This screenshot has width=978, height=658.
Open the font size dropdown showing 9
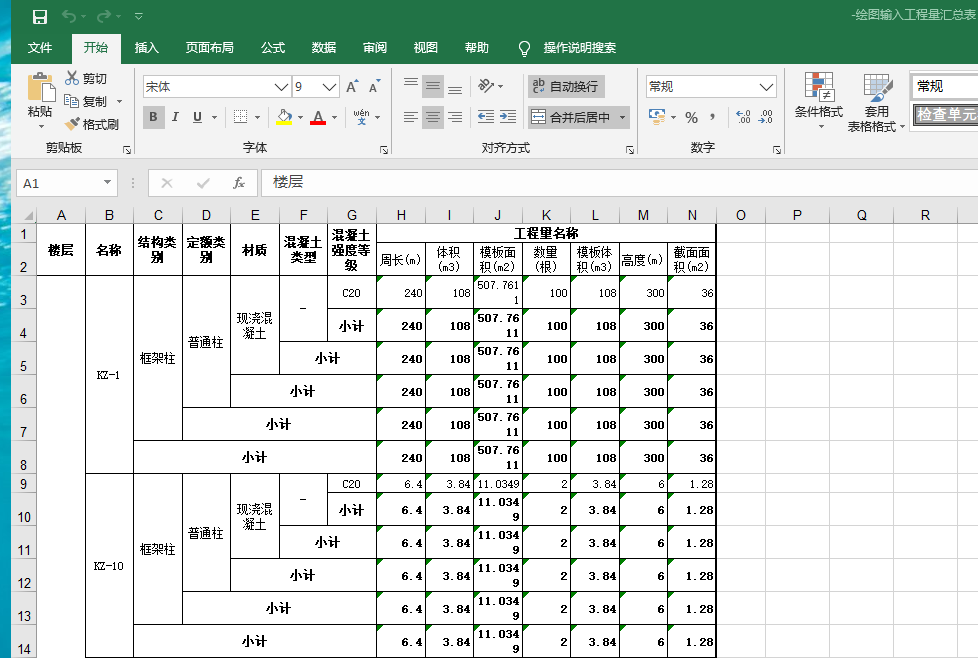(x=330, y=87)
